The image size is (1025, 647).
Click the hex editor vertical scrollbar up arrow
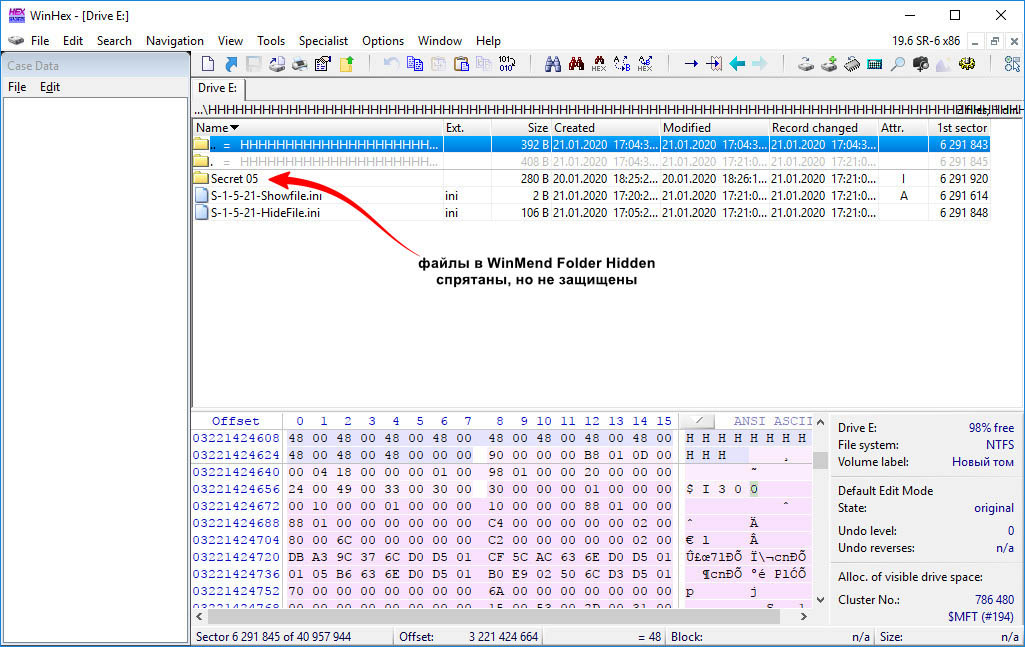[820, 422]
